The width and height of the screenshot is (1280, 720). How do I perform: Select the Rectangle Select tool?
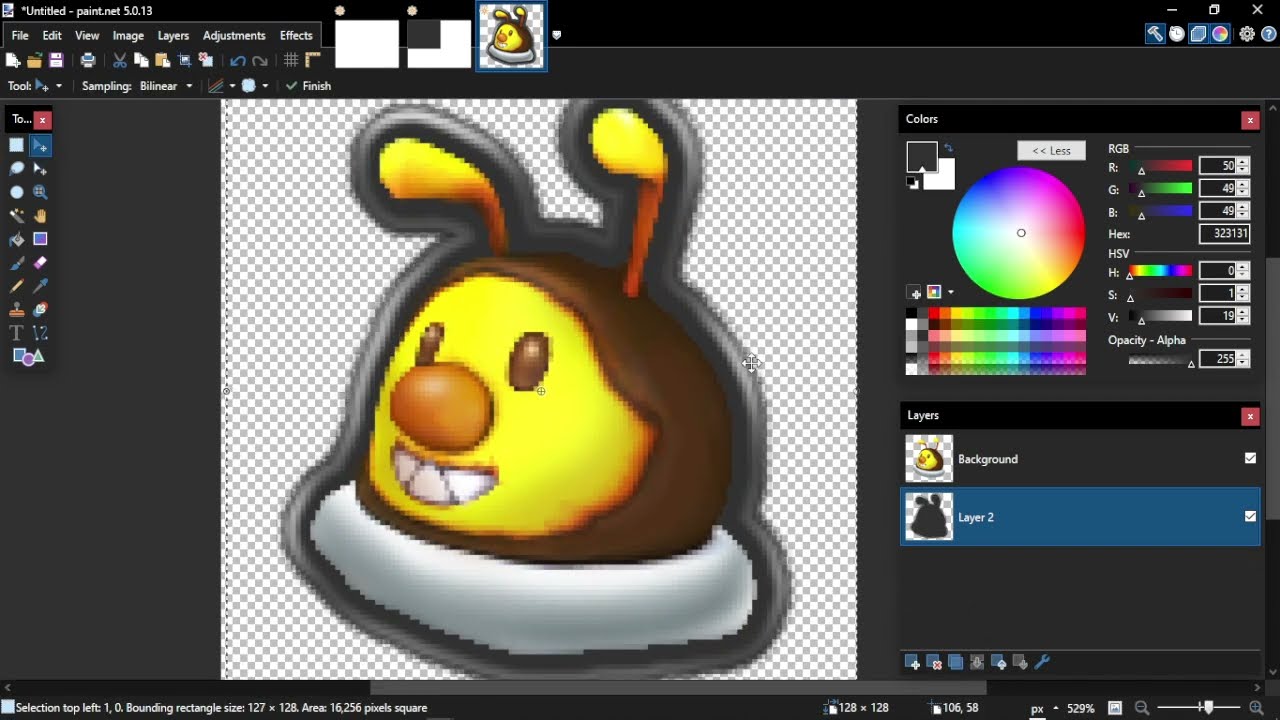[x=17, y=145]
